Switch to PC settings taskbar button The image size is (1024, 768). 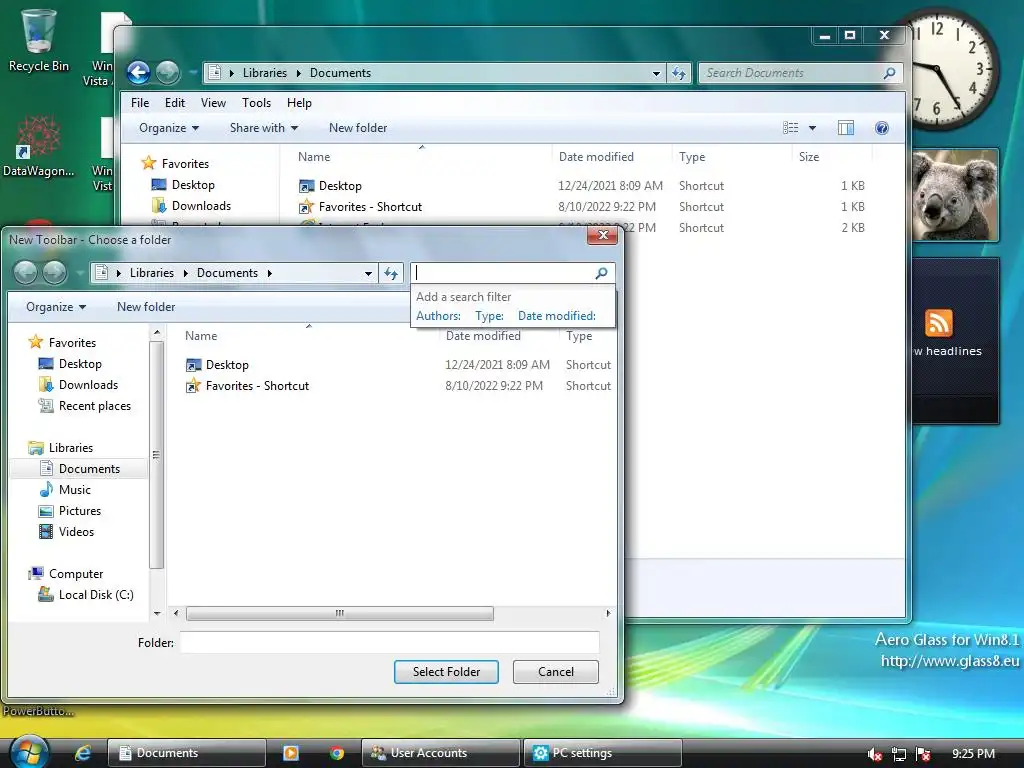point(602,753)
